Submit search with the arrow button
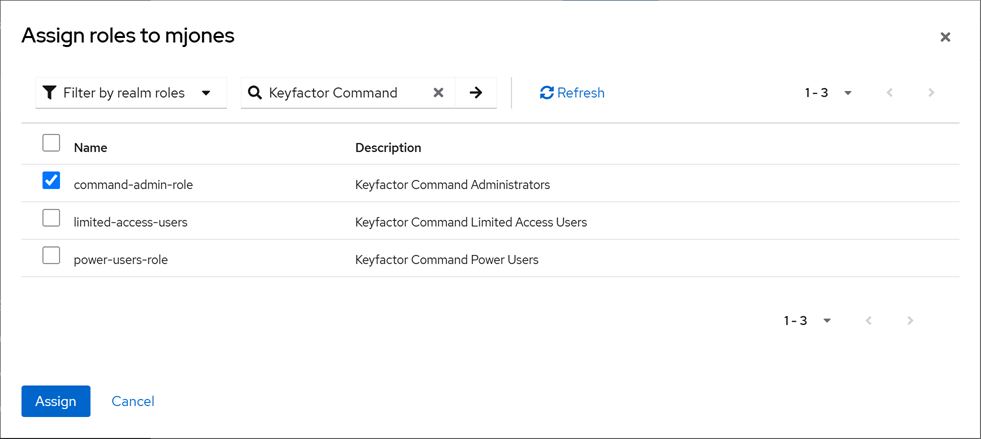 [x=476, y=93]
